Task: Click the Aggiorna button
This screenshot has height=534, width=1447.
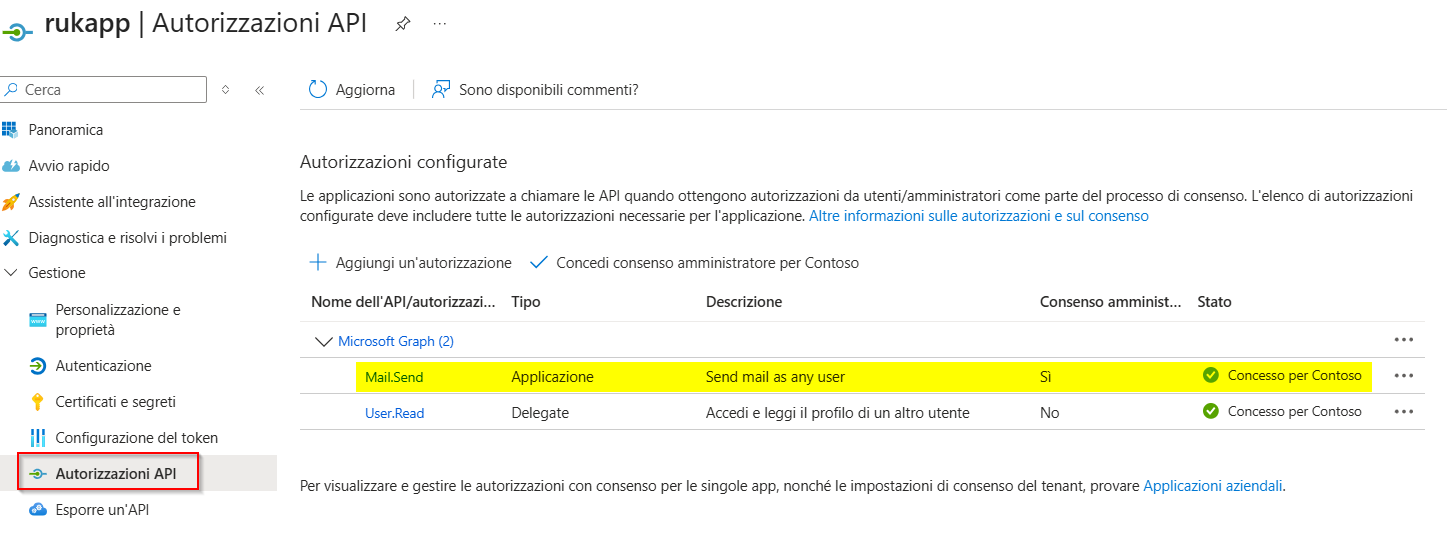Action: pos(352,89)
